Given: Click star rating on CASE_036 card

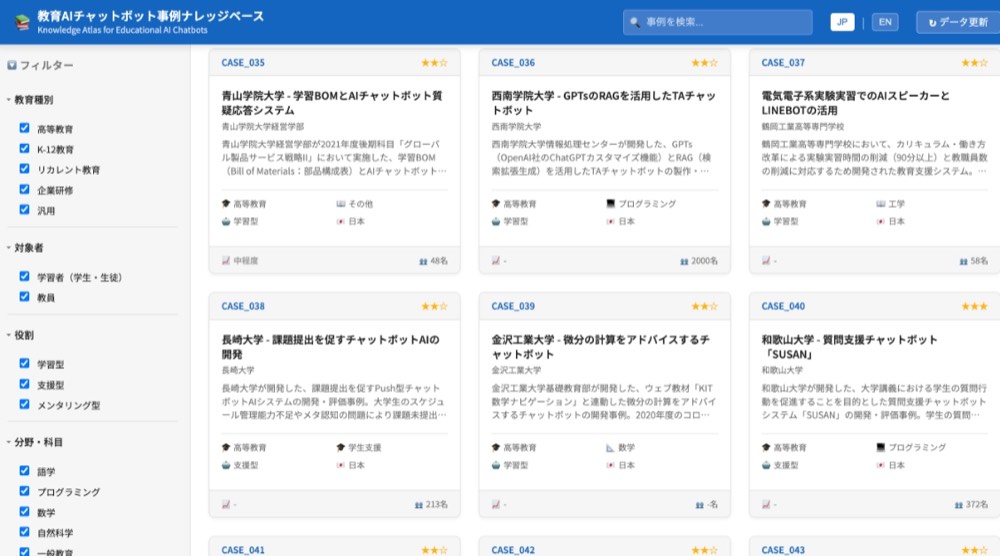Looking at the screenshot, I should 705,62.
